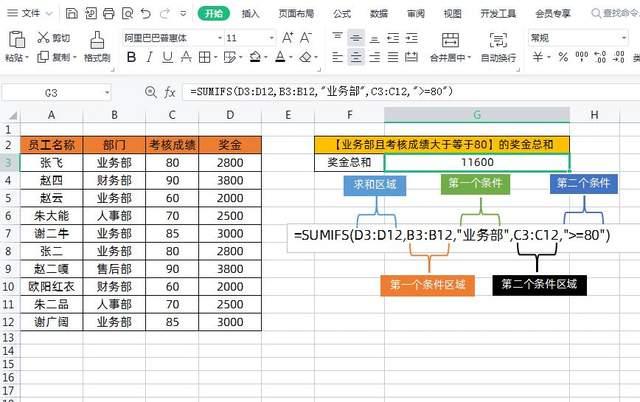Open the 公式 (Formulas) tab
This screenshot has width=640, height=402.
341,14
